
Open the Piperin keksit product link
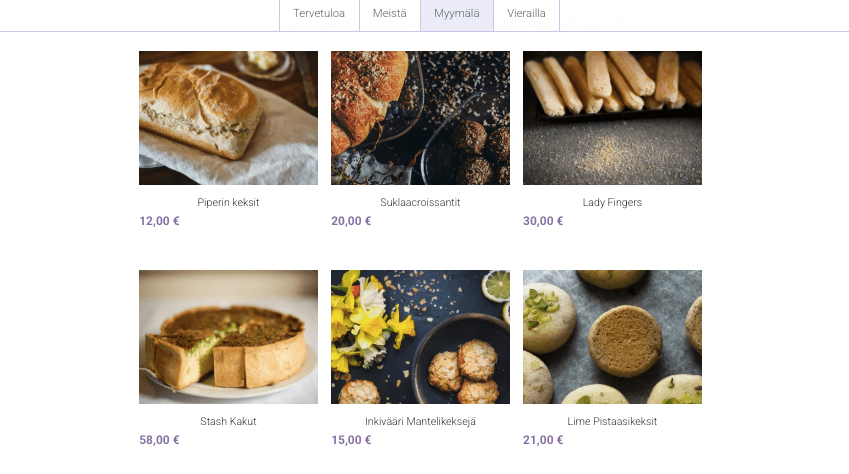[x=228, y=202]
